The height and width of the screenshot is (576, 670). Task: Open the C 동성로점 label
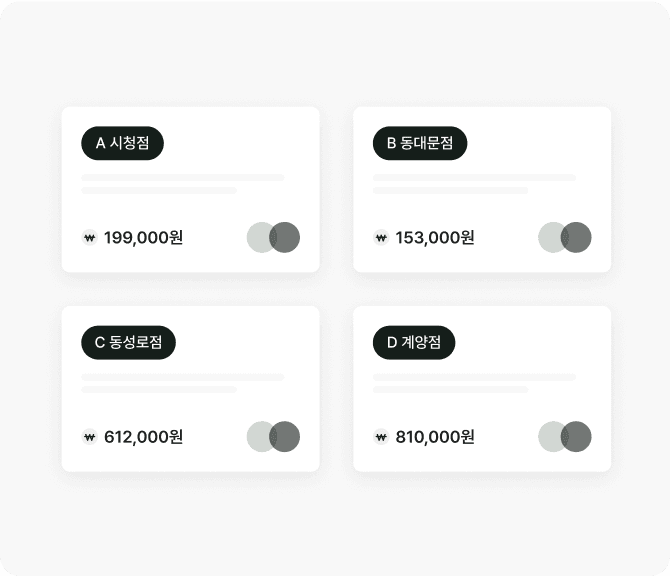click(x=128, y=343)
